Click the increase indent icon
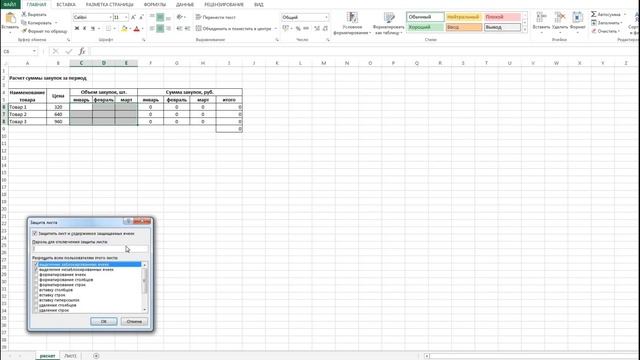640x360 pixels. 187,28
